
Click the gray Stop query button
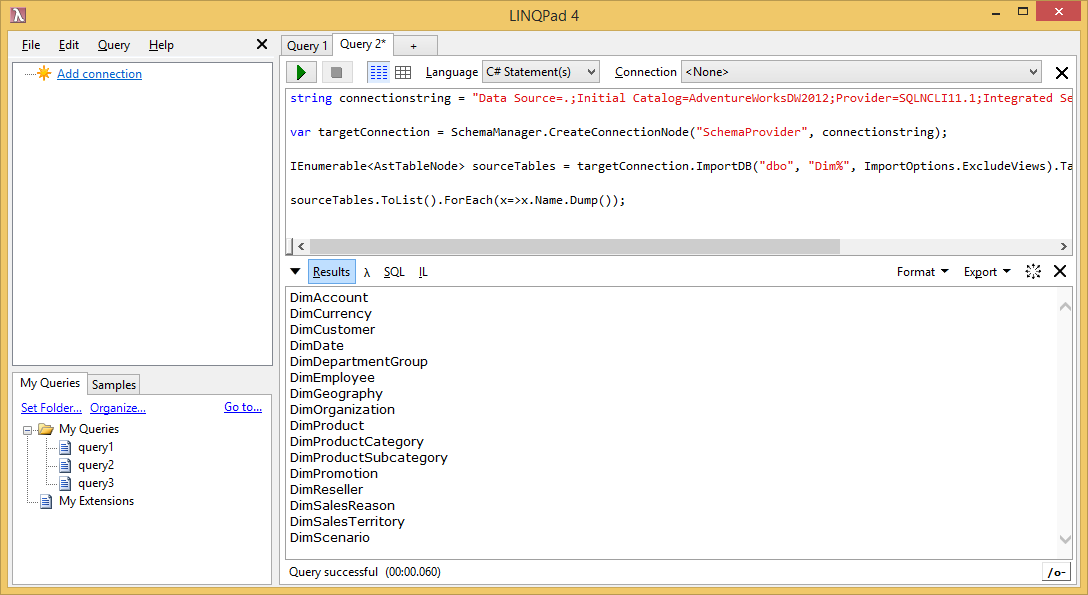coord(337,72)
